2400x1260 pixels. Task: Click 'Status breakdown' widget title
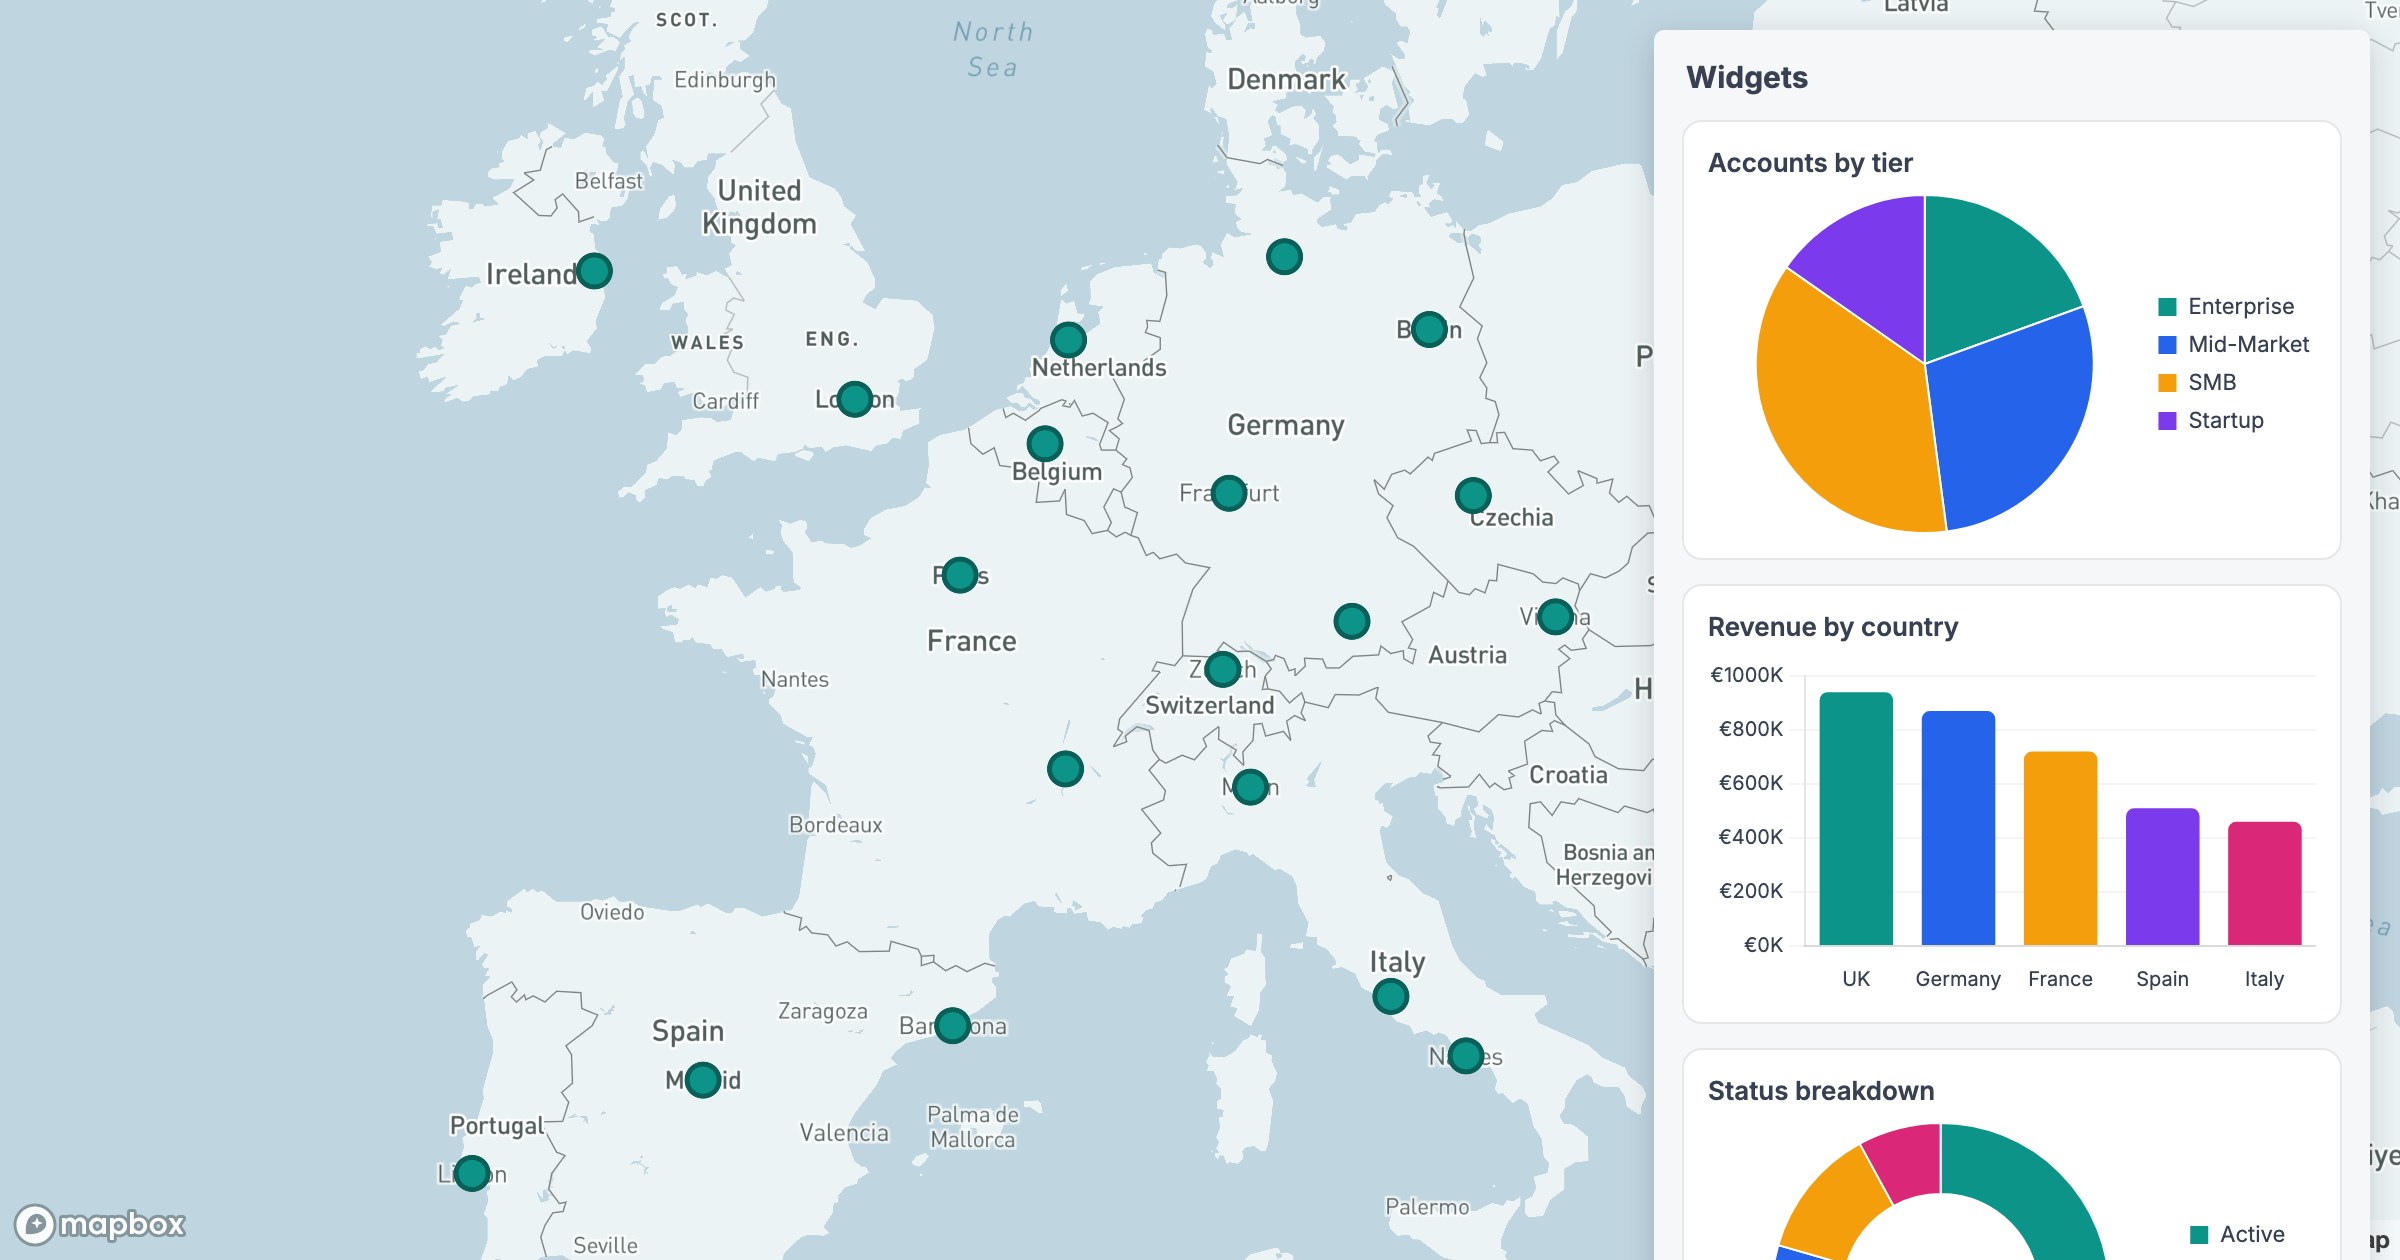[1821, 1091]
